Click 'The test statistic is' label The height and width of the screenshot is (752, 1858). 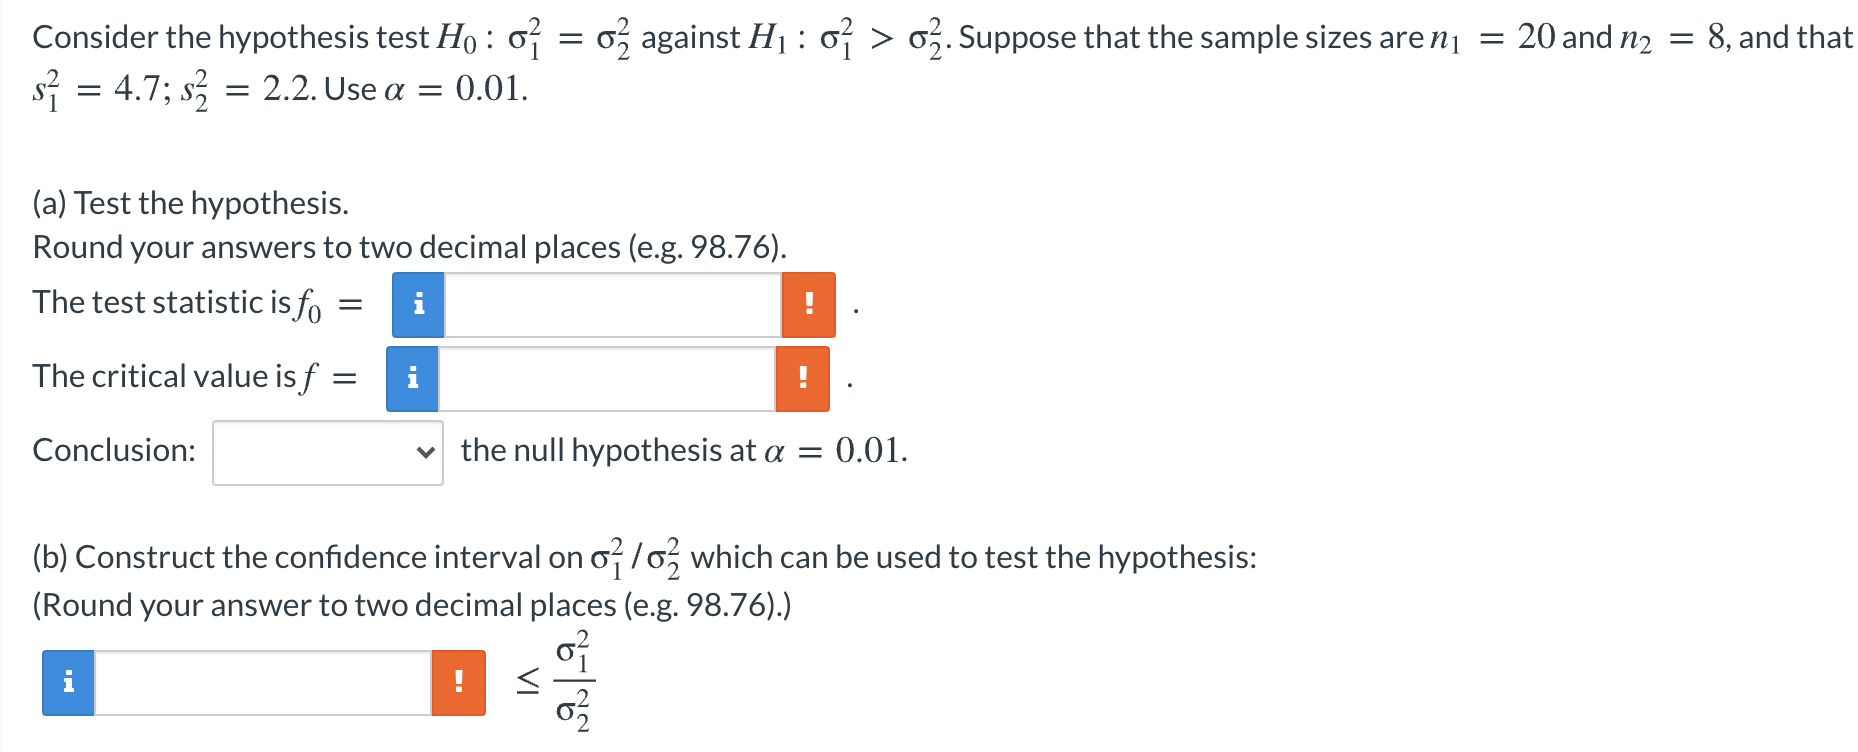161,302
